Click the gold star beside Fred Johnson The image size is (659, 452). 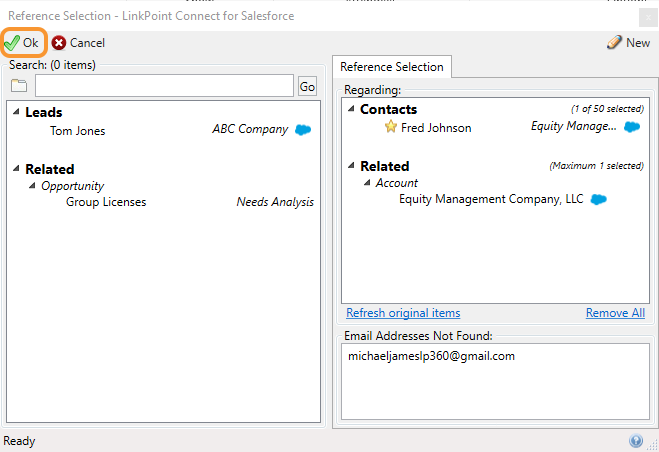[x=390, y=126]
